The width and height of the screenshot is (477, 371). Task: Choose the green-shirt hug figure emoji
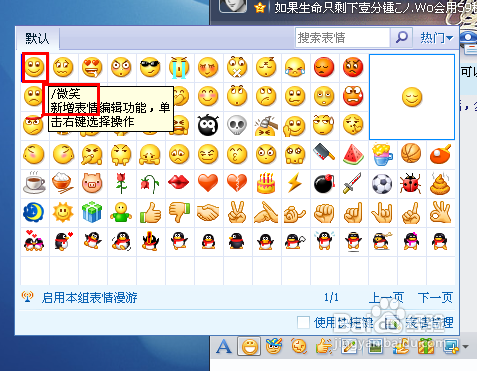coord(121,212)
